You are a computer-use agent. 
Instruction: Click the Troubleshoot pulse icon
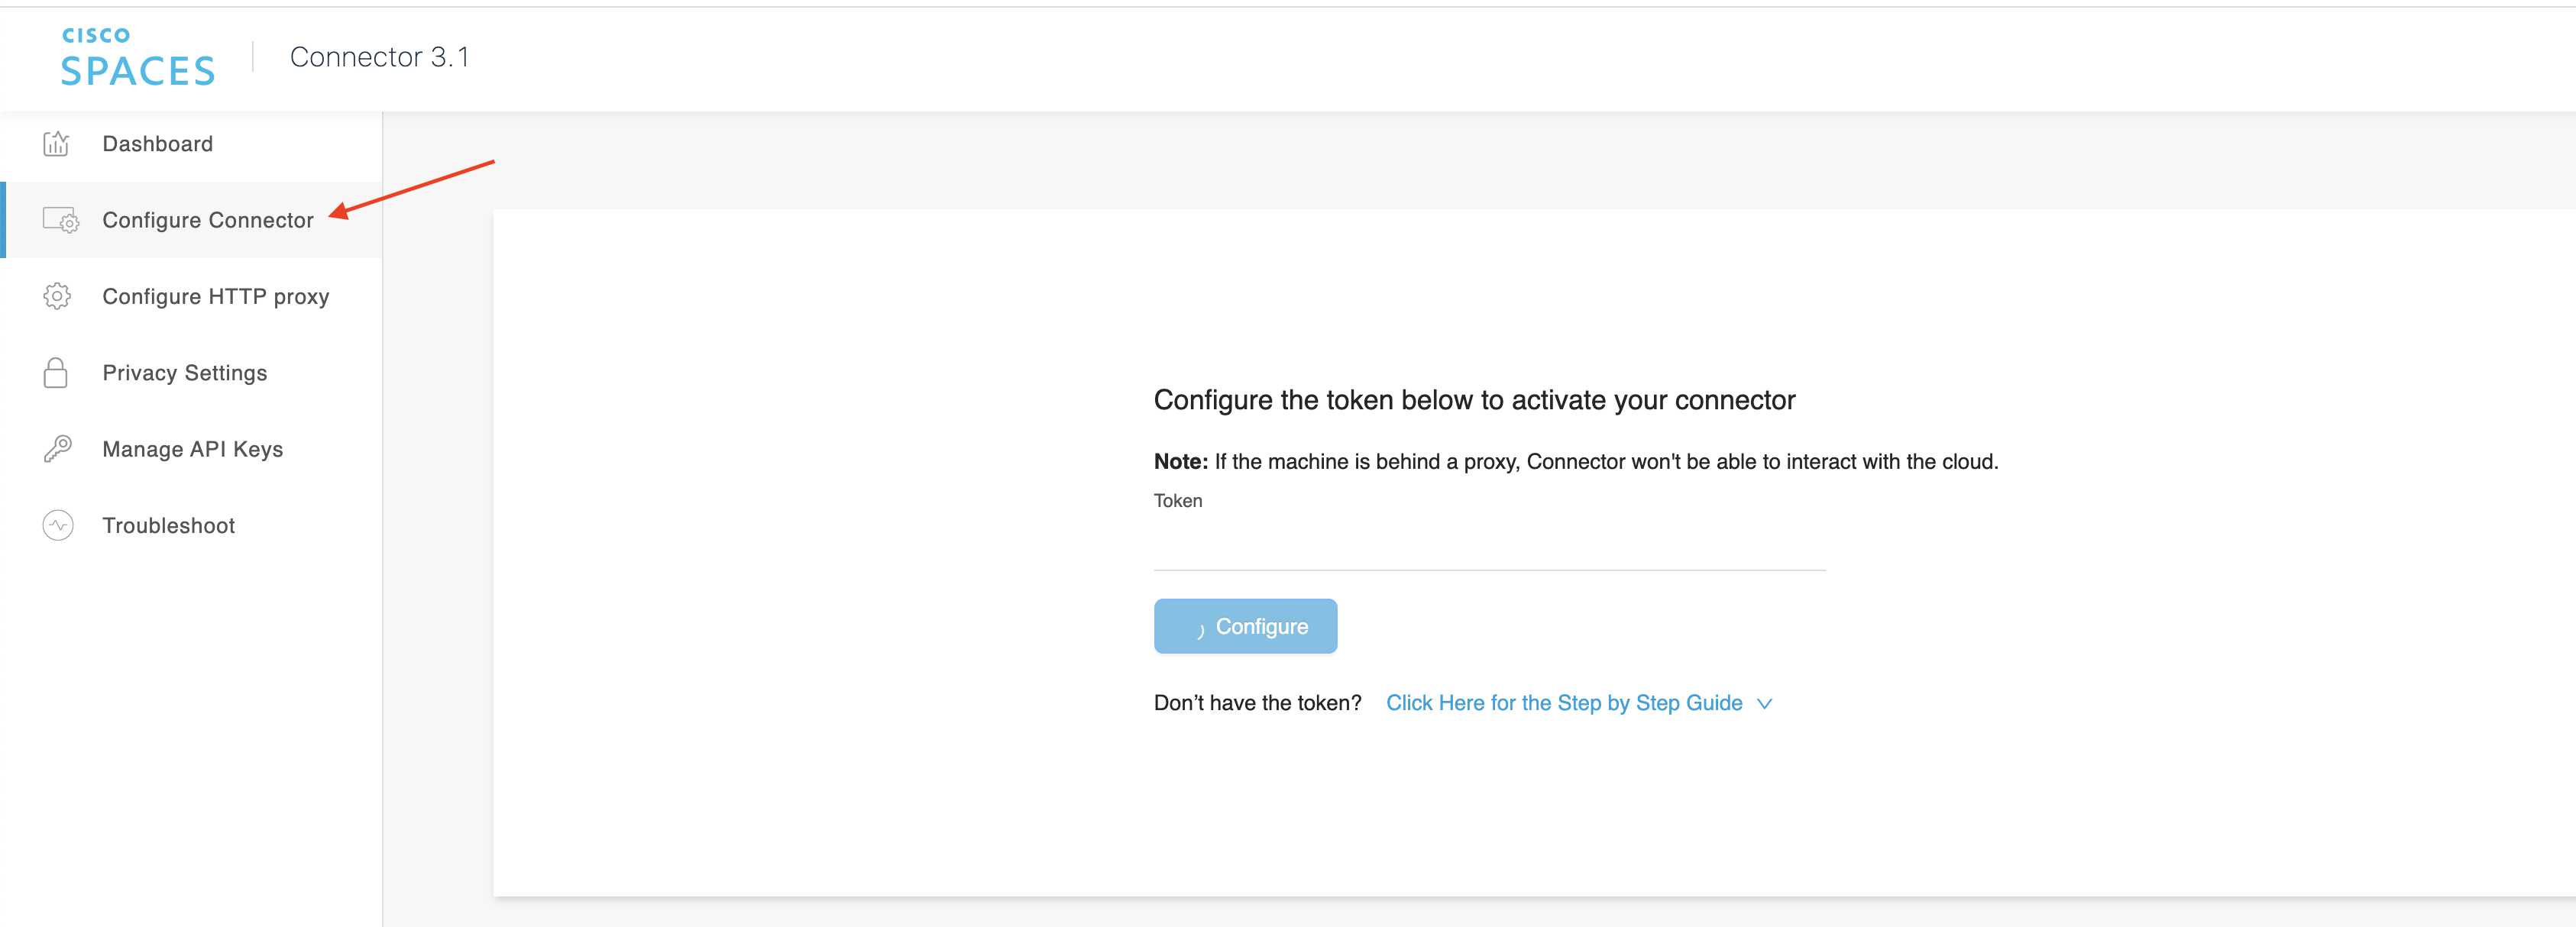(57, 525)
